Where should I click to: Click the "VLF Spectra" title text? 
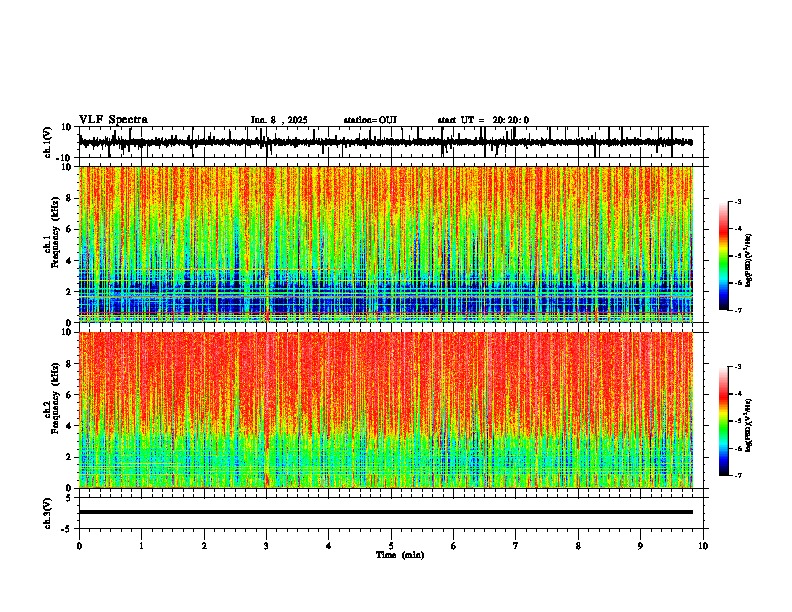pos(113,120)
